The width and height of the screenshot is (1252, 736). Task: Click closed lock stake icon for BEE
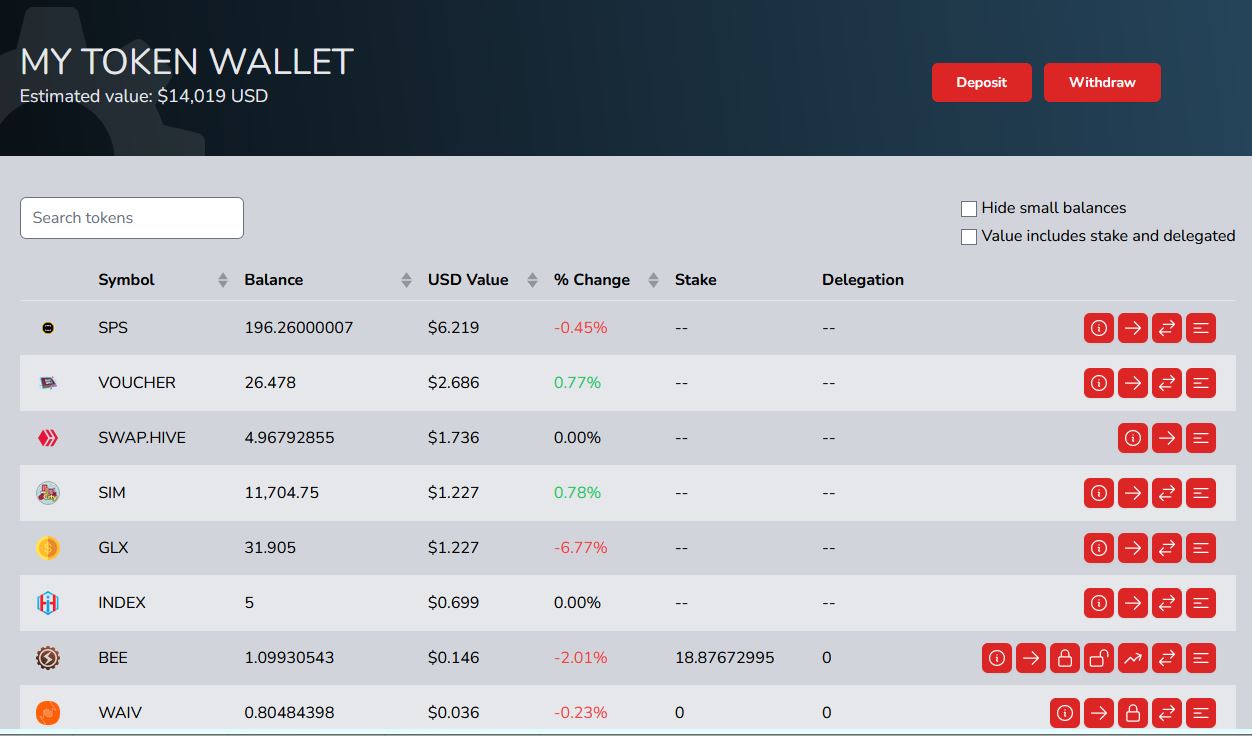(1065, 658)
